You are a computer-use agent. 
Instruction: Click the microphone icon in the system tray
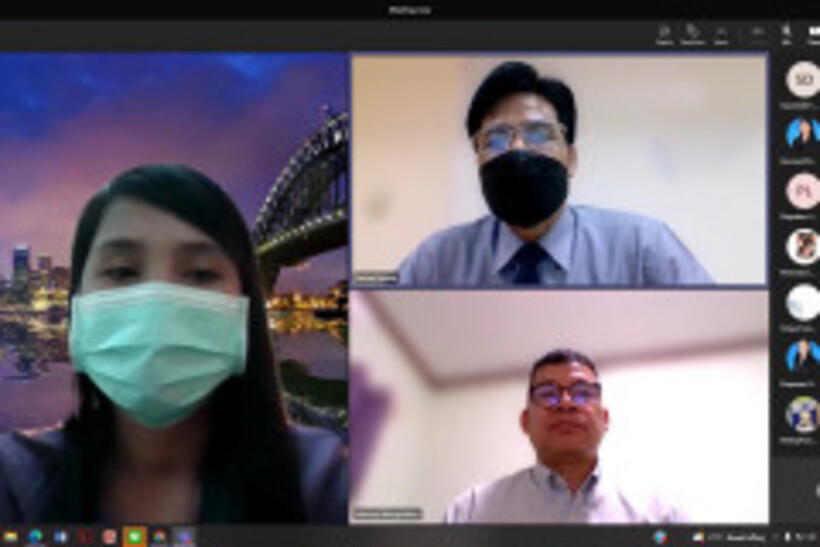click(787, 537)
